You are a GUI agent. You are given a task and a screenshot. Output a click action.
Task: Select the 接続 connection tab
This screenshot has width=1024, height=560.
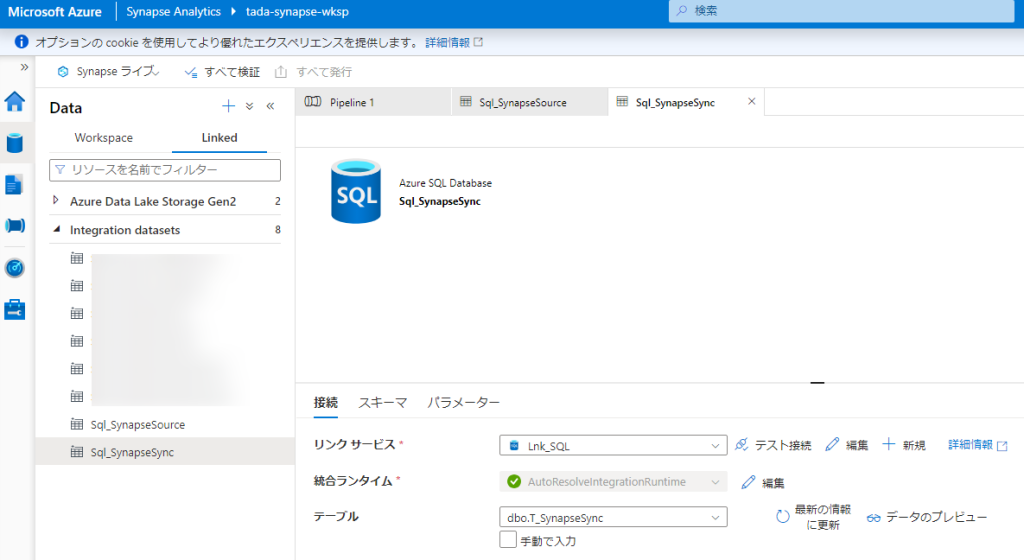point(326,402)
